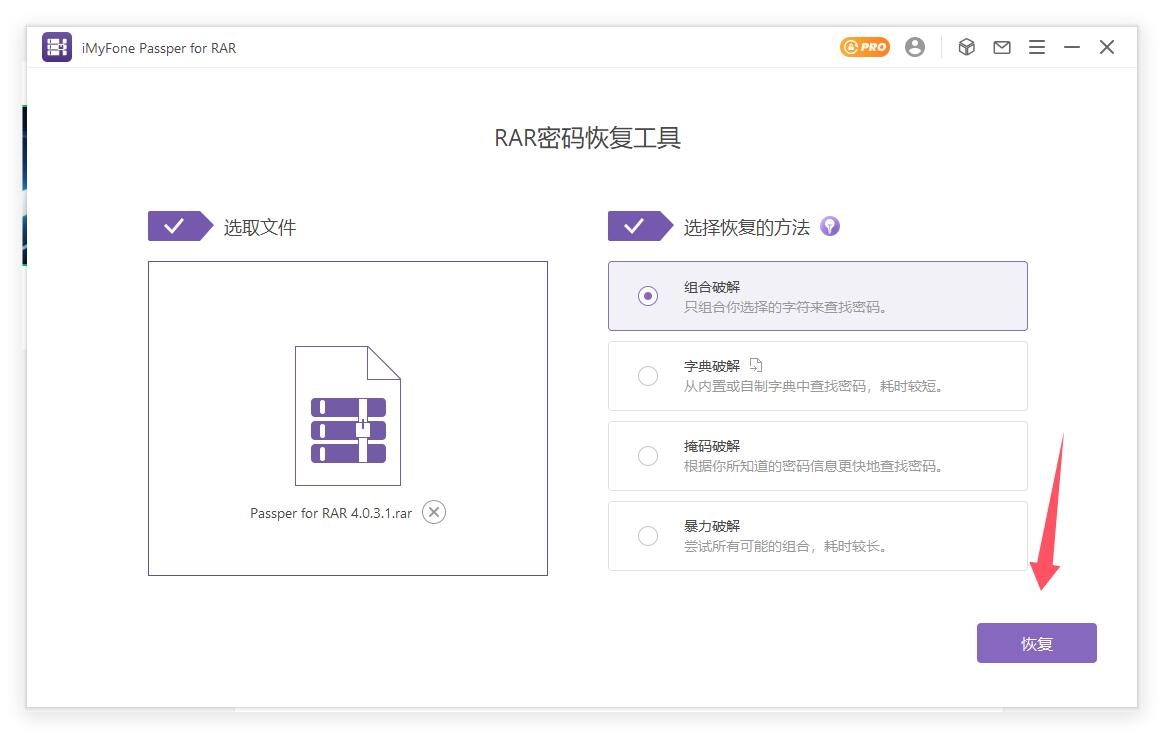This screenshot has width=1164, height=734.
Task: Select 组合破解 radio button
Action: (647, 296)
